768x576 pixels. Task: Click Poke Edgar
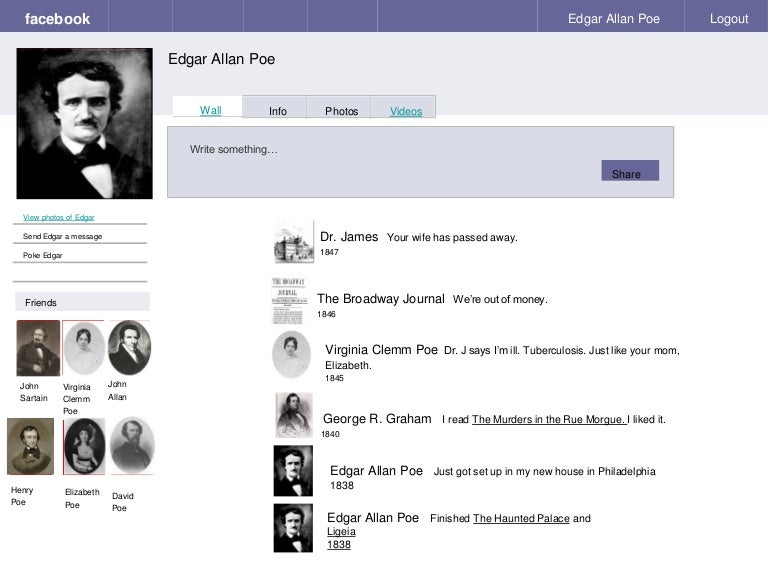[43, 255]
